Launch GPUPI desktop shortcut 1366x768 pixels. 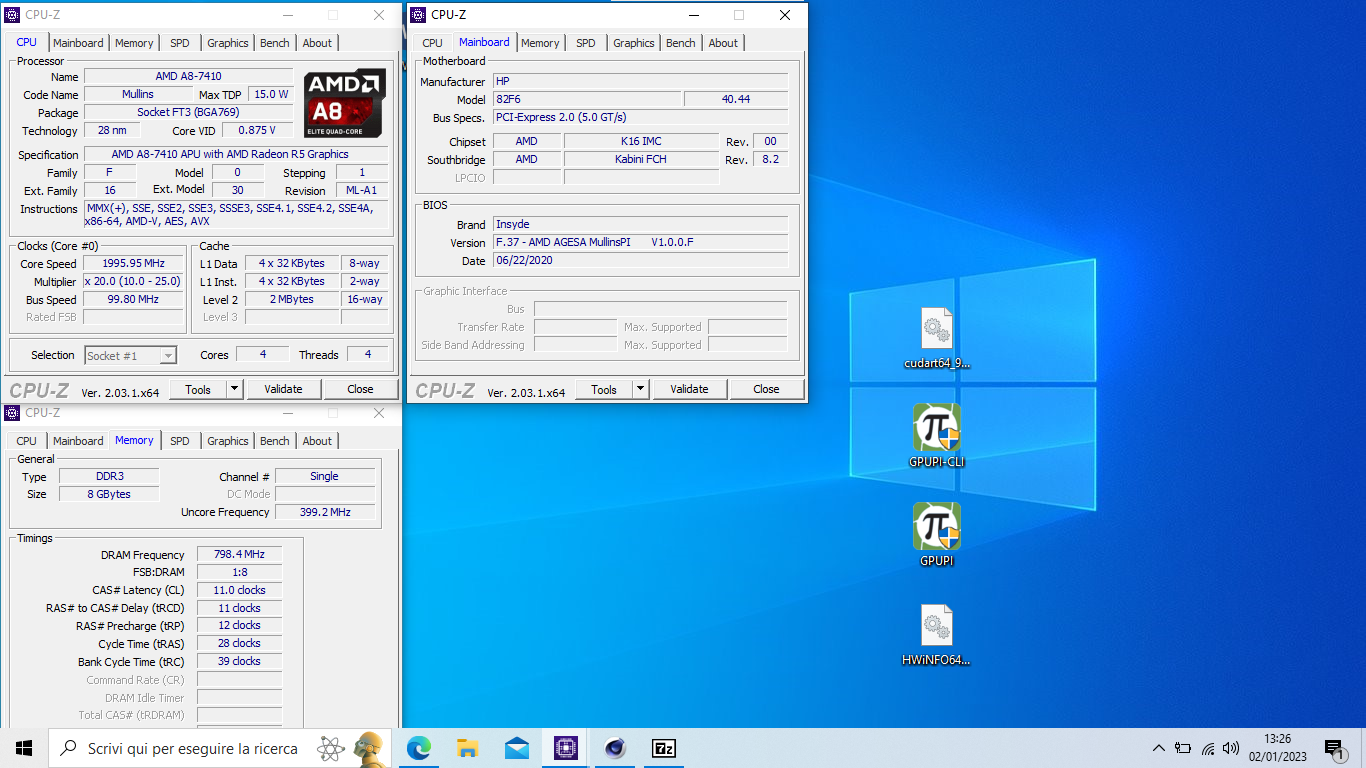tap(937, 535)
